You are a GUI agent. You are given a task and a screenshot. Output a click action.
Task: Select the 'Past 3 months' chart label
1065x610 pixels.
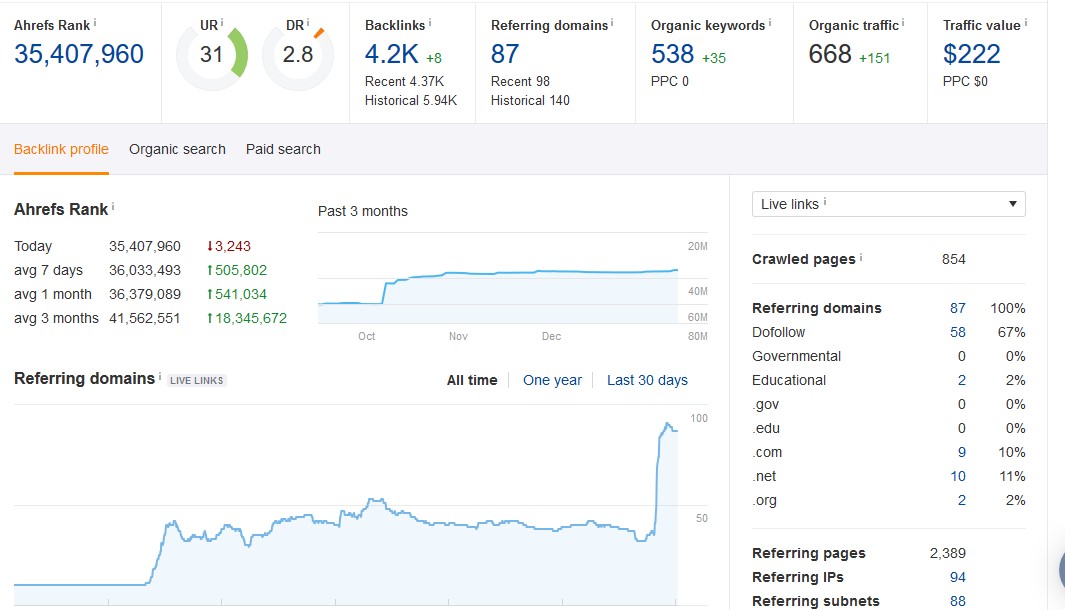pos(363,211)
